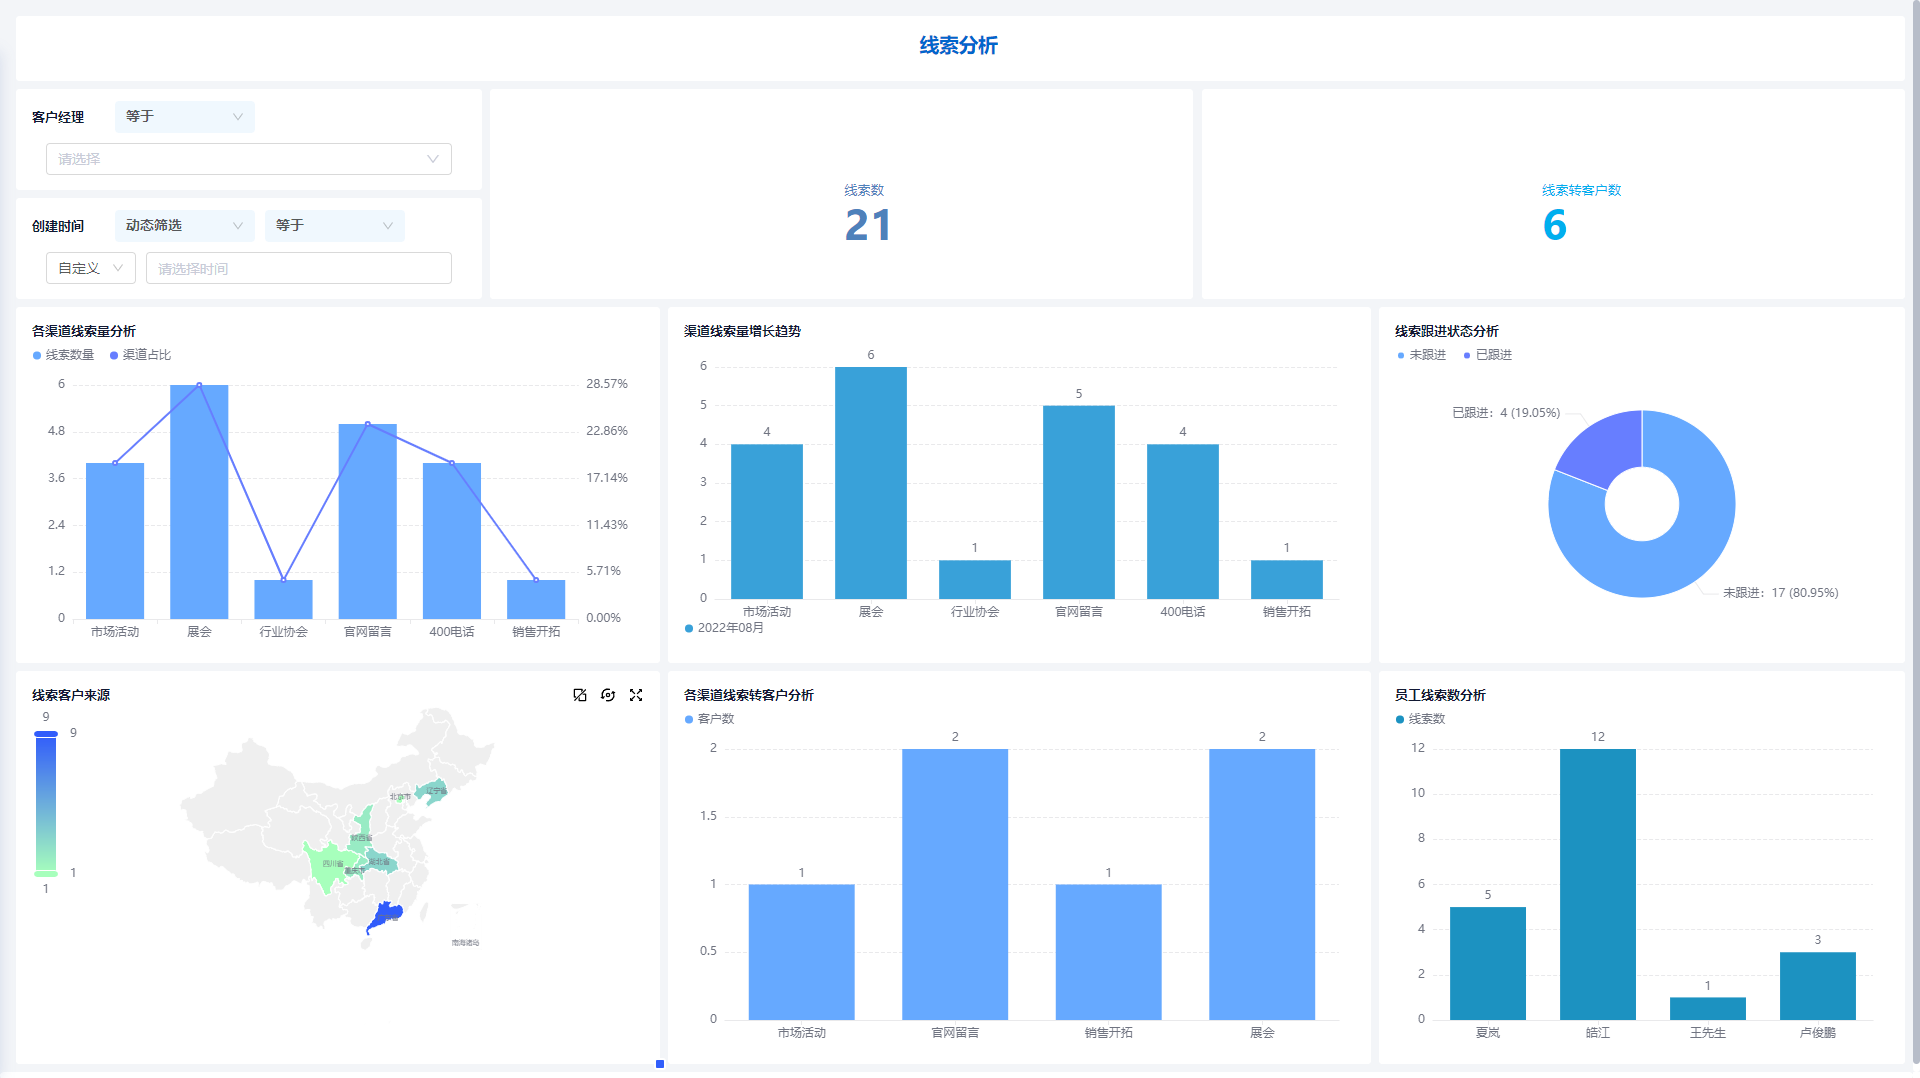Click the lower handle of the map value slider
Image resolution: width=1920 pixels, height=1078 pixels.
pos(46,873)
